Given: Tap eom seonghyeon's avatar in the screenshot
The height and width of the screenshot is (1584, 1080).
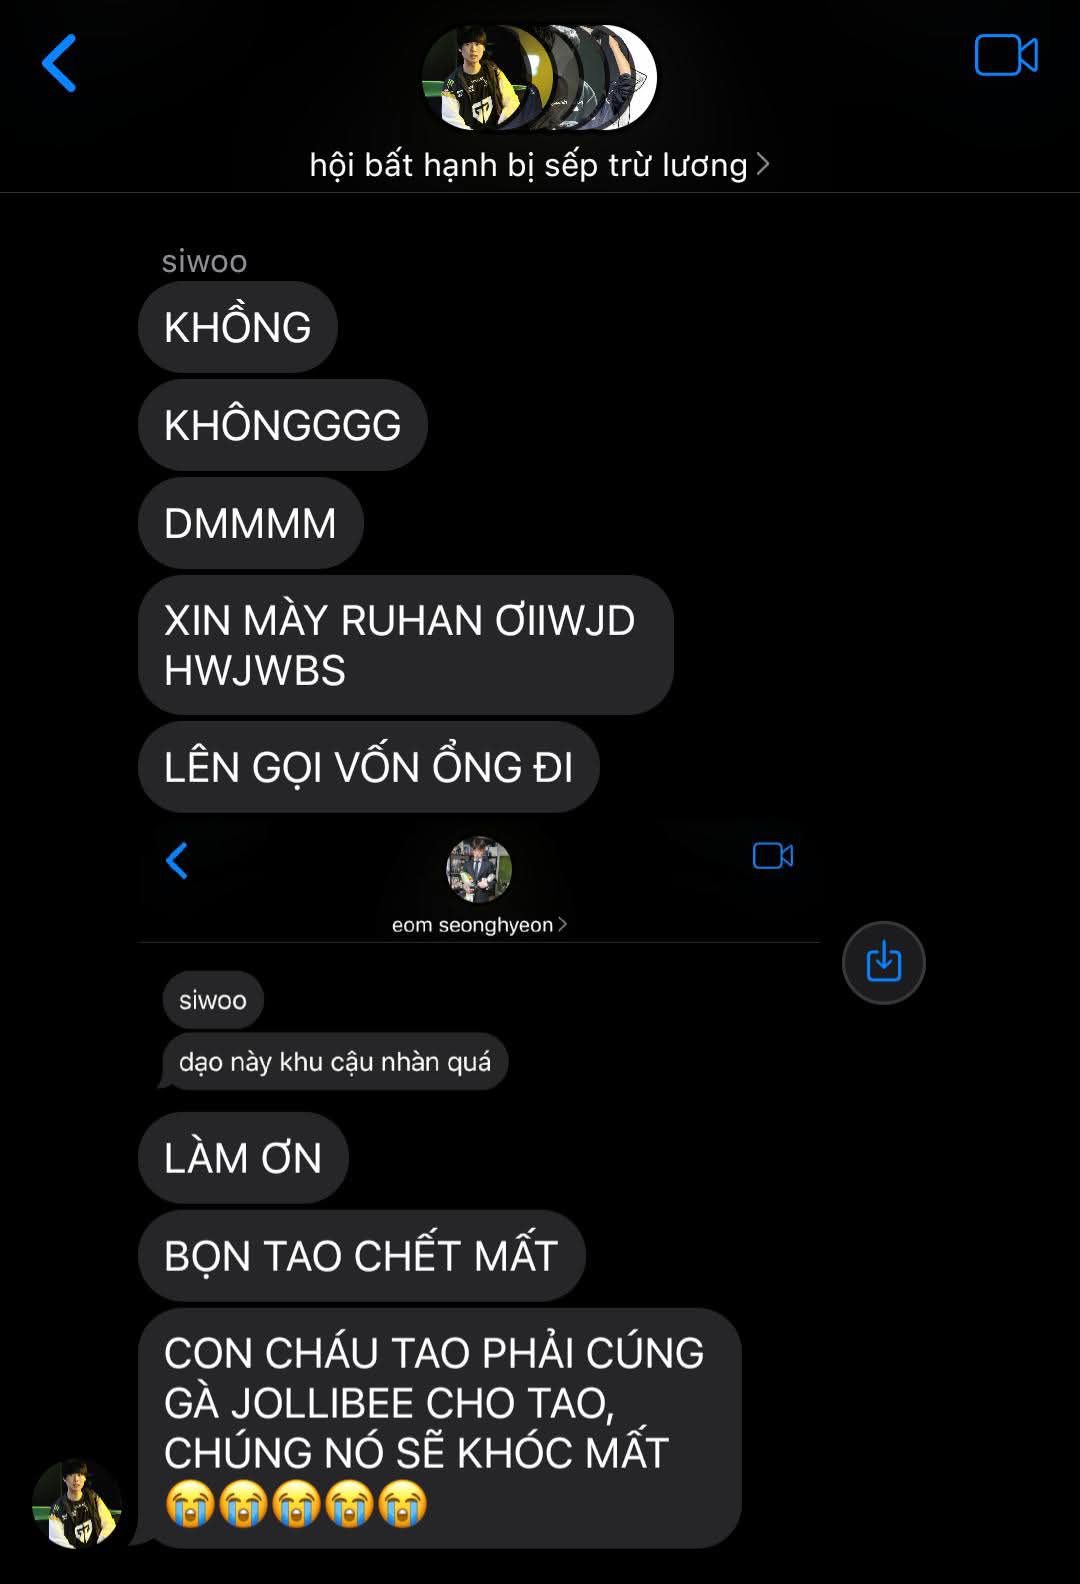Looking at the screenshot, I should 479,870.
